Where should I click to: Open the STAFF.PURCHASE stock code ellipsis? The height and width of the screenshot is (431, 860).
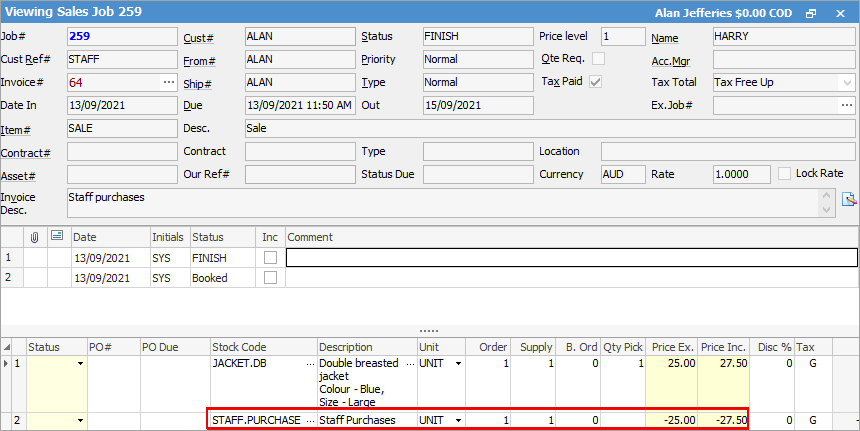[x=310, y=421]
